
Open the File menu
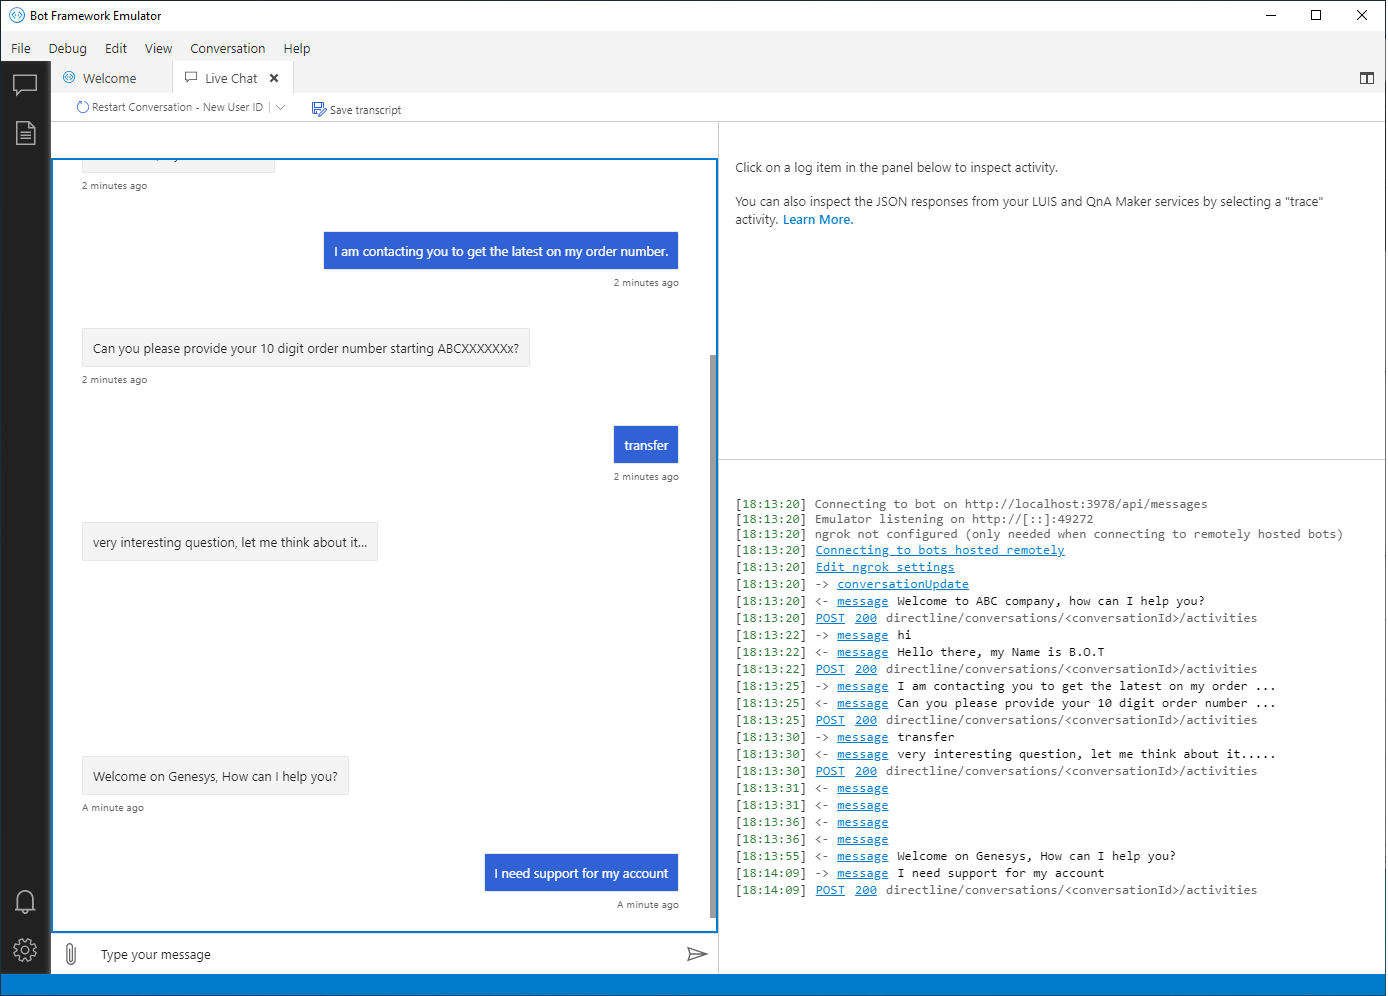coord(21,48)
